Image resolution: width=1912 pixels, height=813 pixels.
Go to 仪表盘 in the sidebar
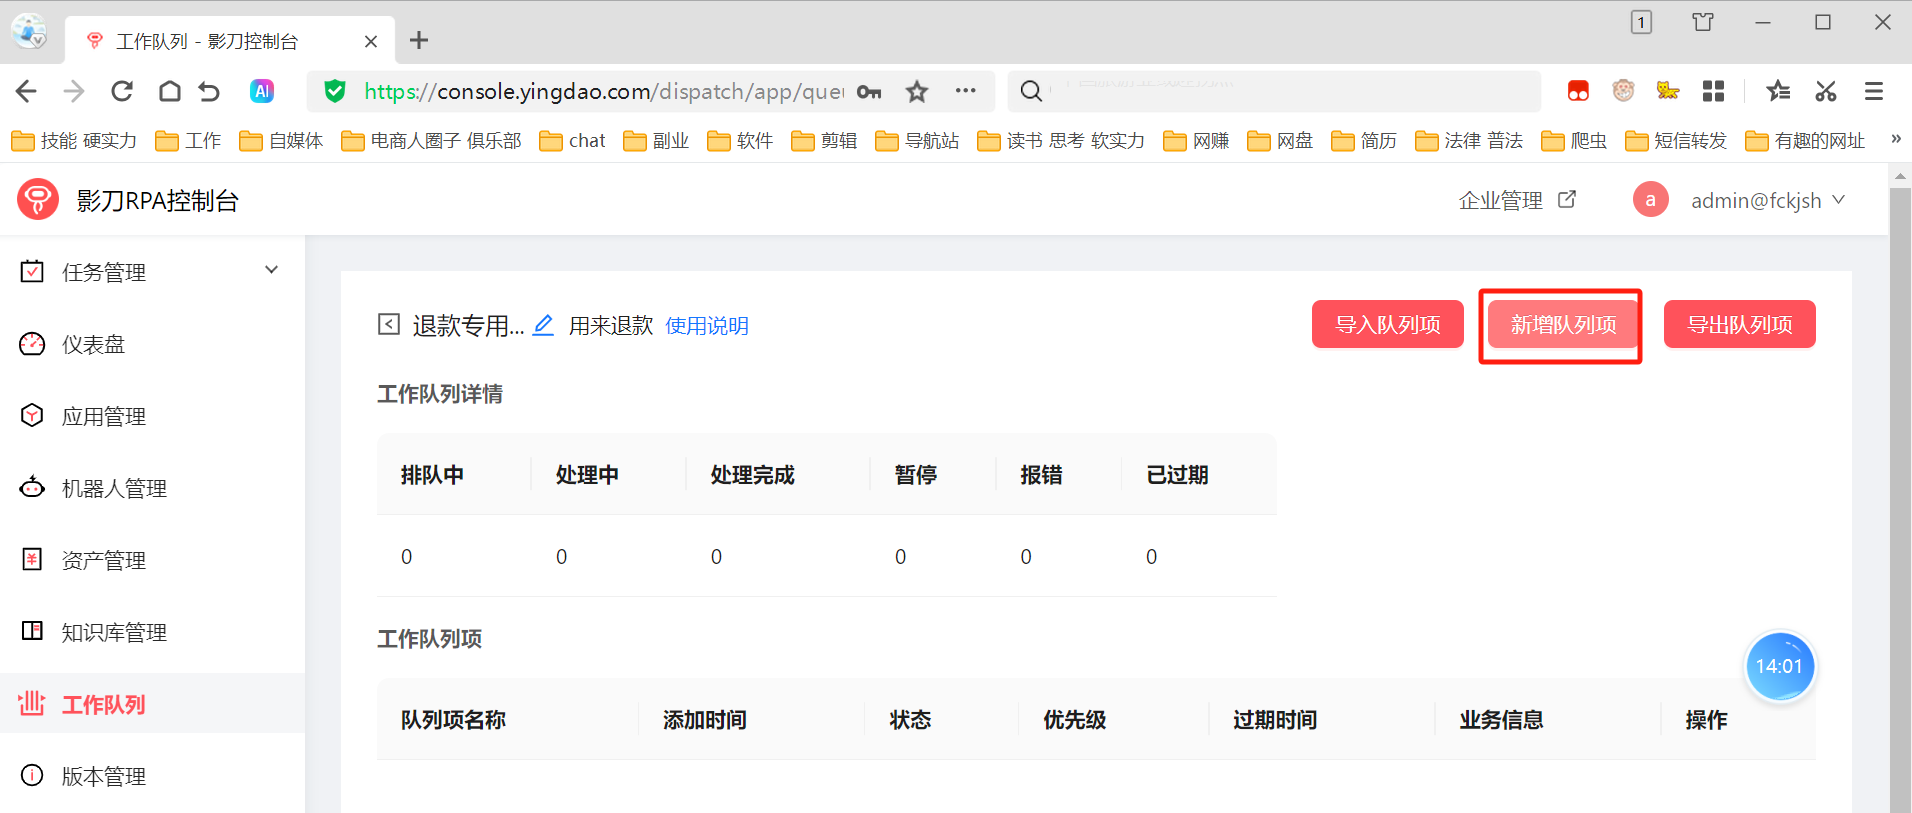click(152, 344)
